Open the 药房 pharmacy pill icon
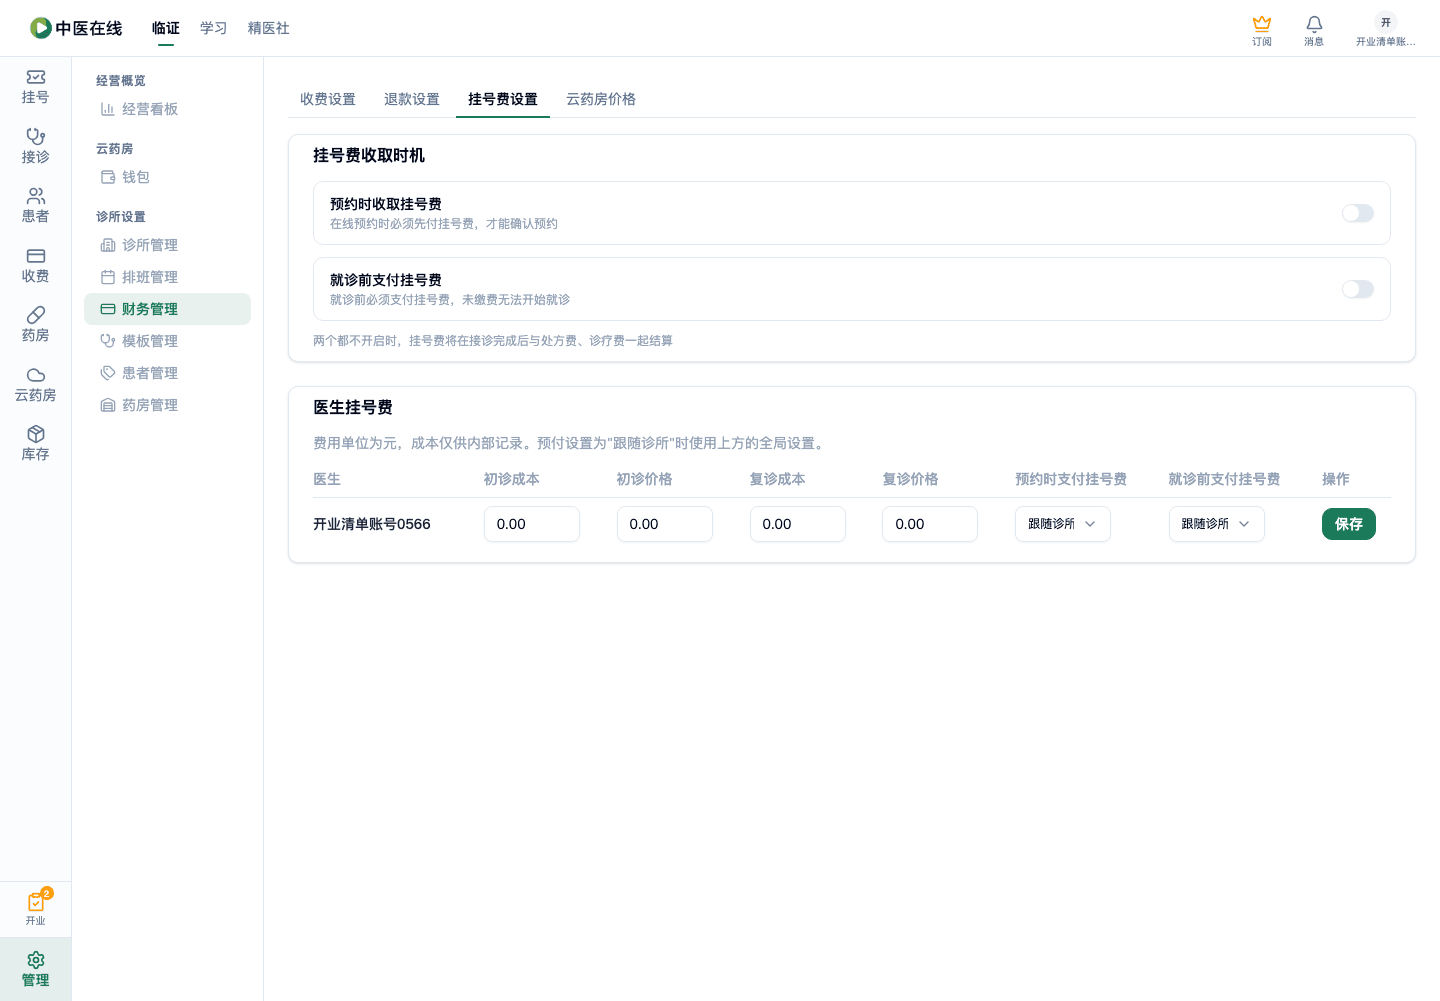Image resolution: width=1440 pixels, height=1001 pixels. [x=35, y=325]
